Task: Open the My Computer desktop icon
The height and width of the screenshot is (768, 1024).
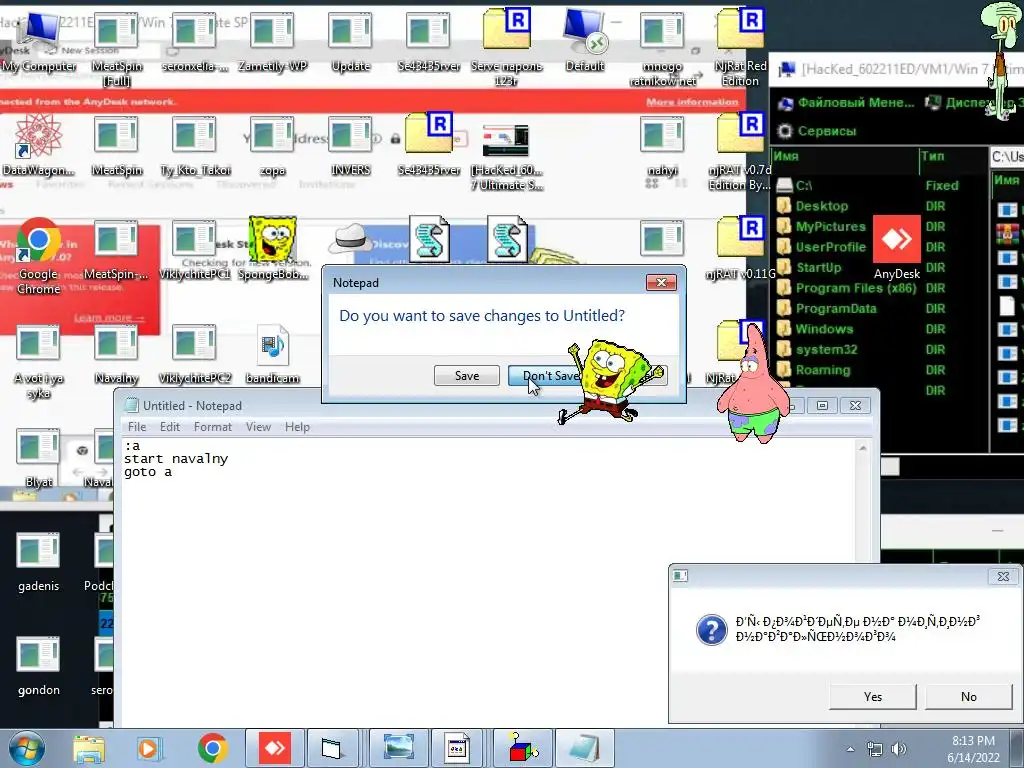Action: 39,40
